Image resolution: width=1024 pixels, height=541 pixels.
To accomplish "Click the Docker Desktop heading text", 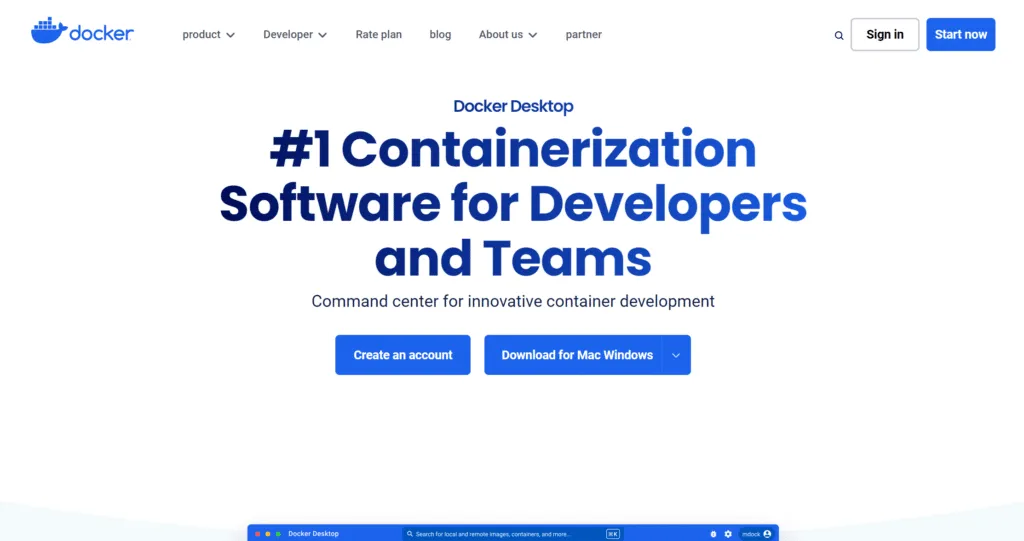I will tap(513, 106).
